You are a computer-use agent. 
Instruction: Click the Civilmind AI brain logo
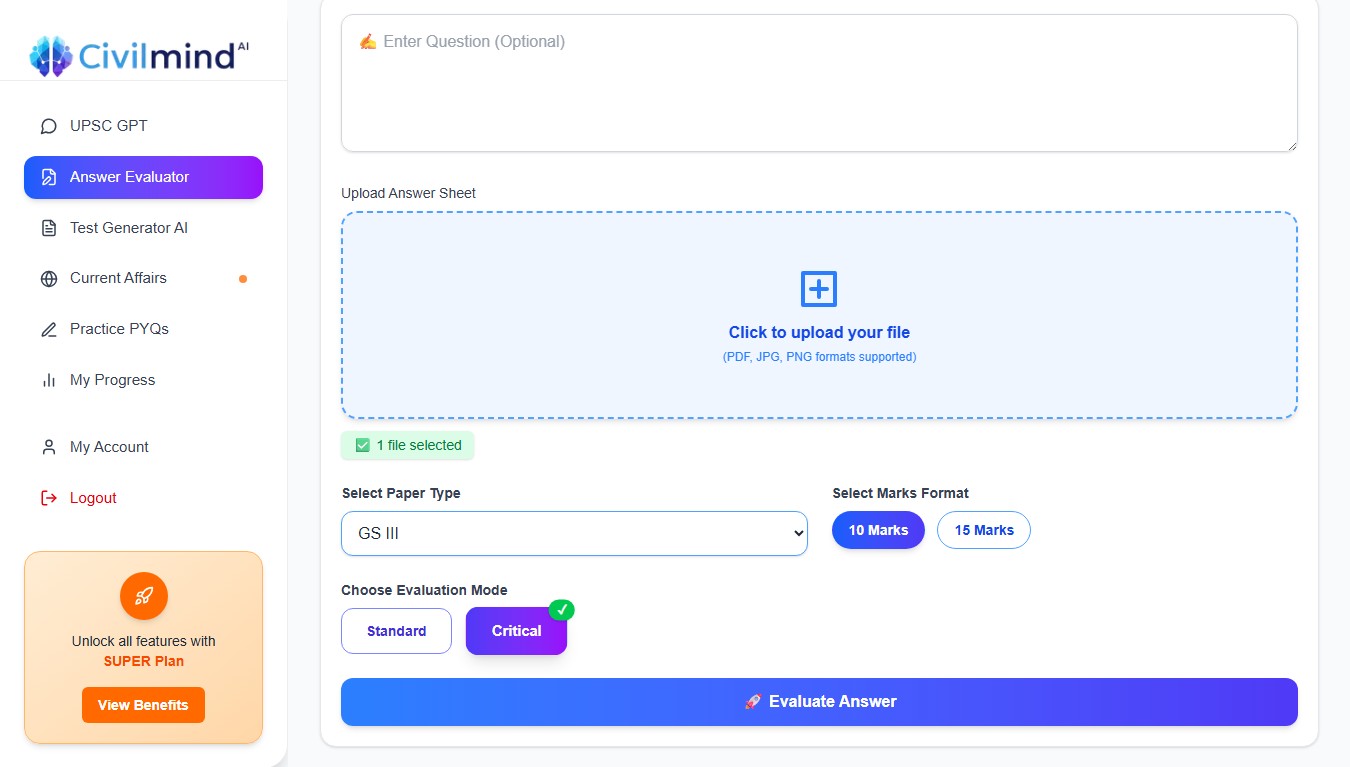coord(51,56)
